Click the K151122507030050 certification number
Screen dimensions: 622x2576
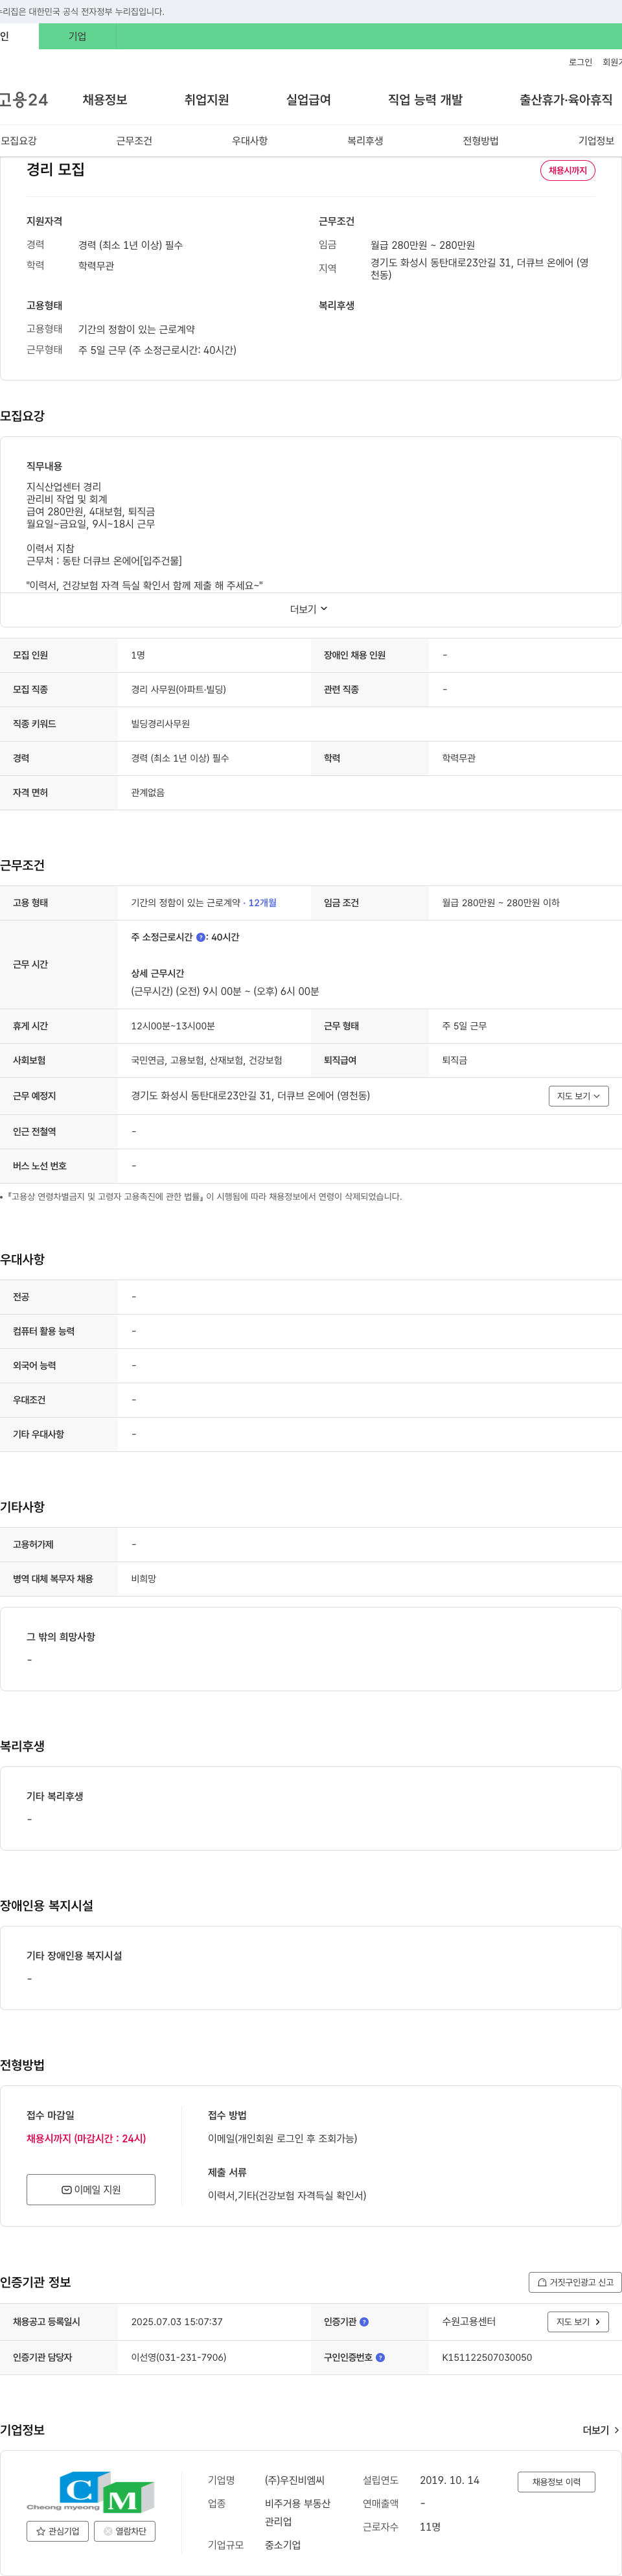click(x=487, y=2358)
